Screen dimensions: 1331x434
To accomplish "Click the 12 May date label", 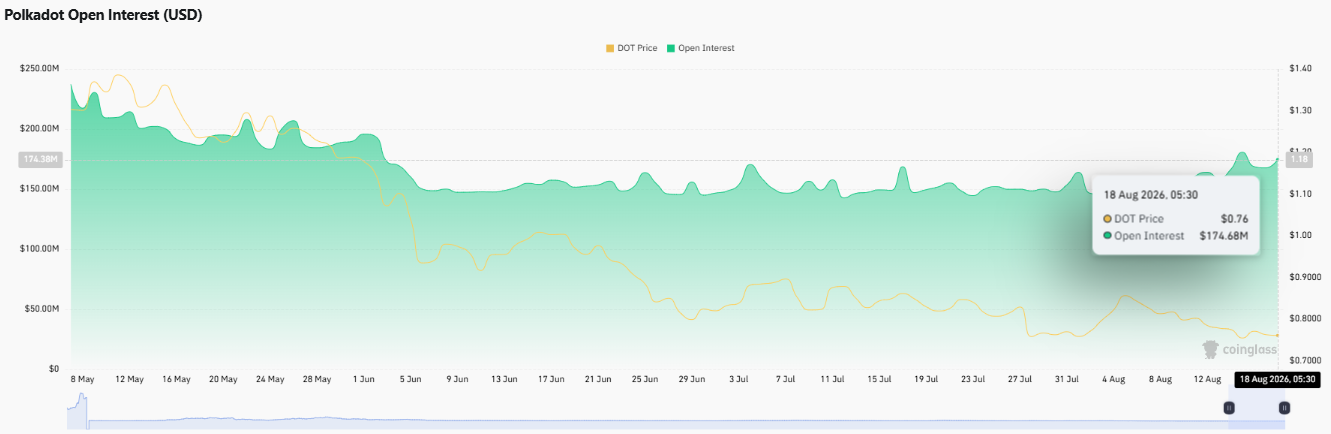I will [129, 380].
